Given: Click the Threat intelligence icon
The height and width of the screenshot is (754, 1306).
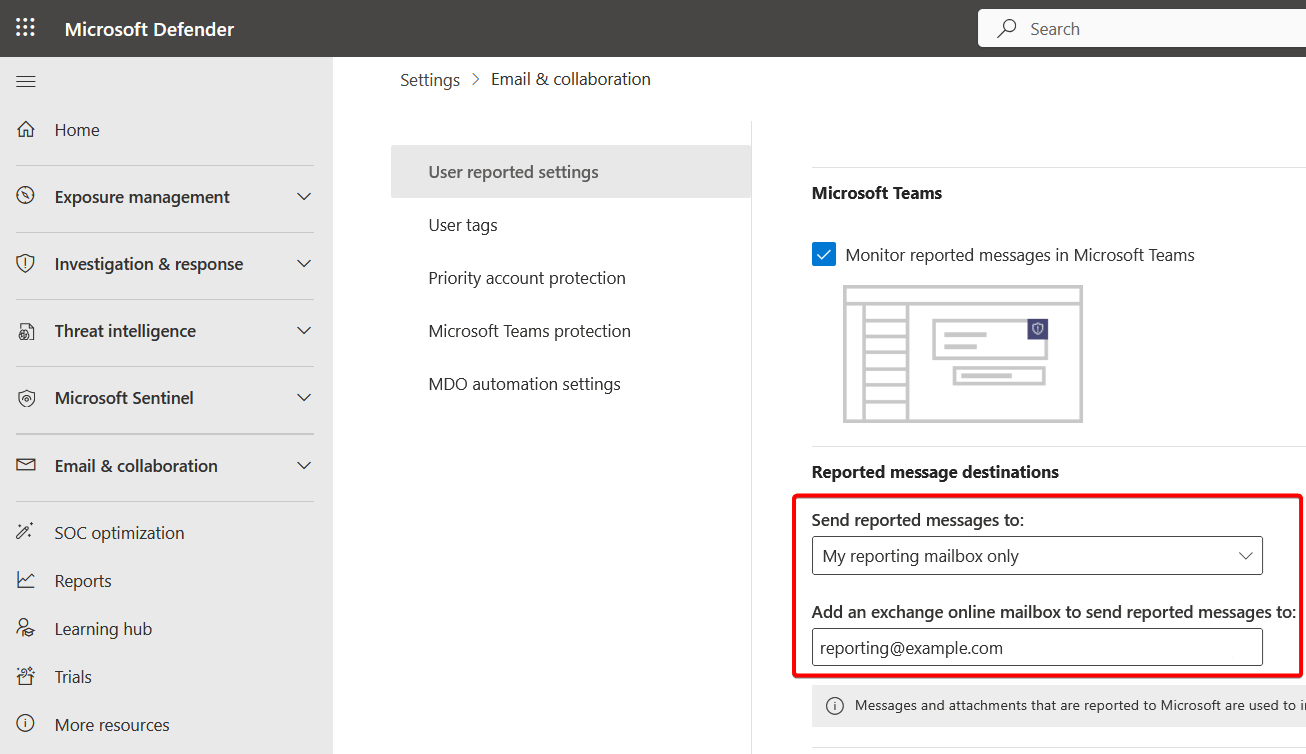Looking at the screenshot, I should 26,331.
